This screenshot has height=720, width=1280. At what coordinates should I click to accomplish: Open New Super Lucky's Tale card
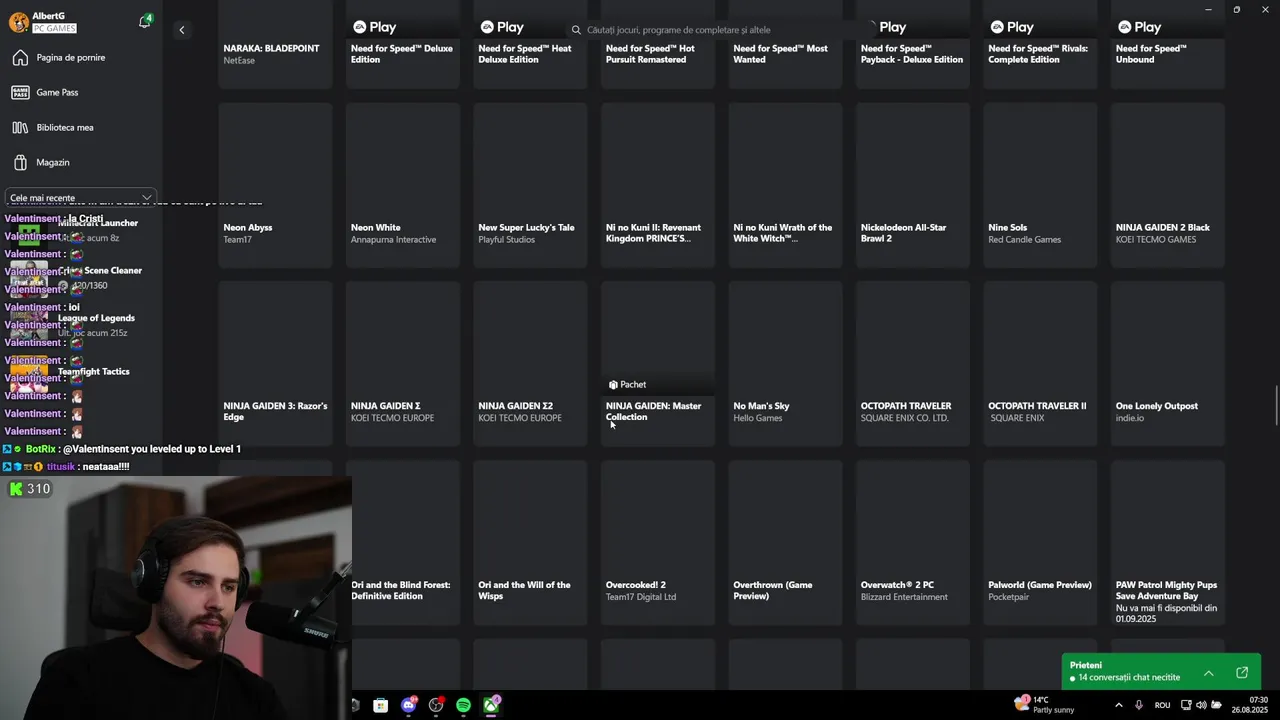coord(530,185)
